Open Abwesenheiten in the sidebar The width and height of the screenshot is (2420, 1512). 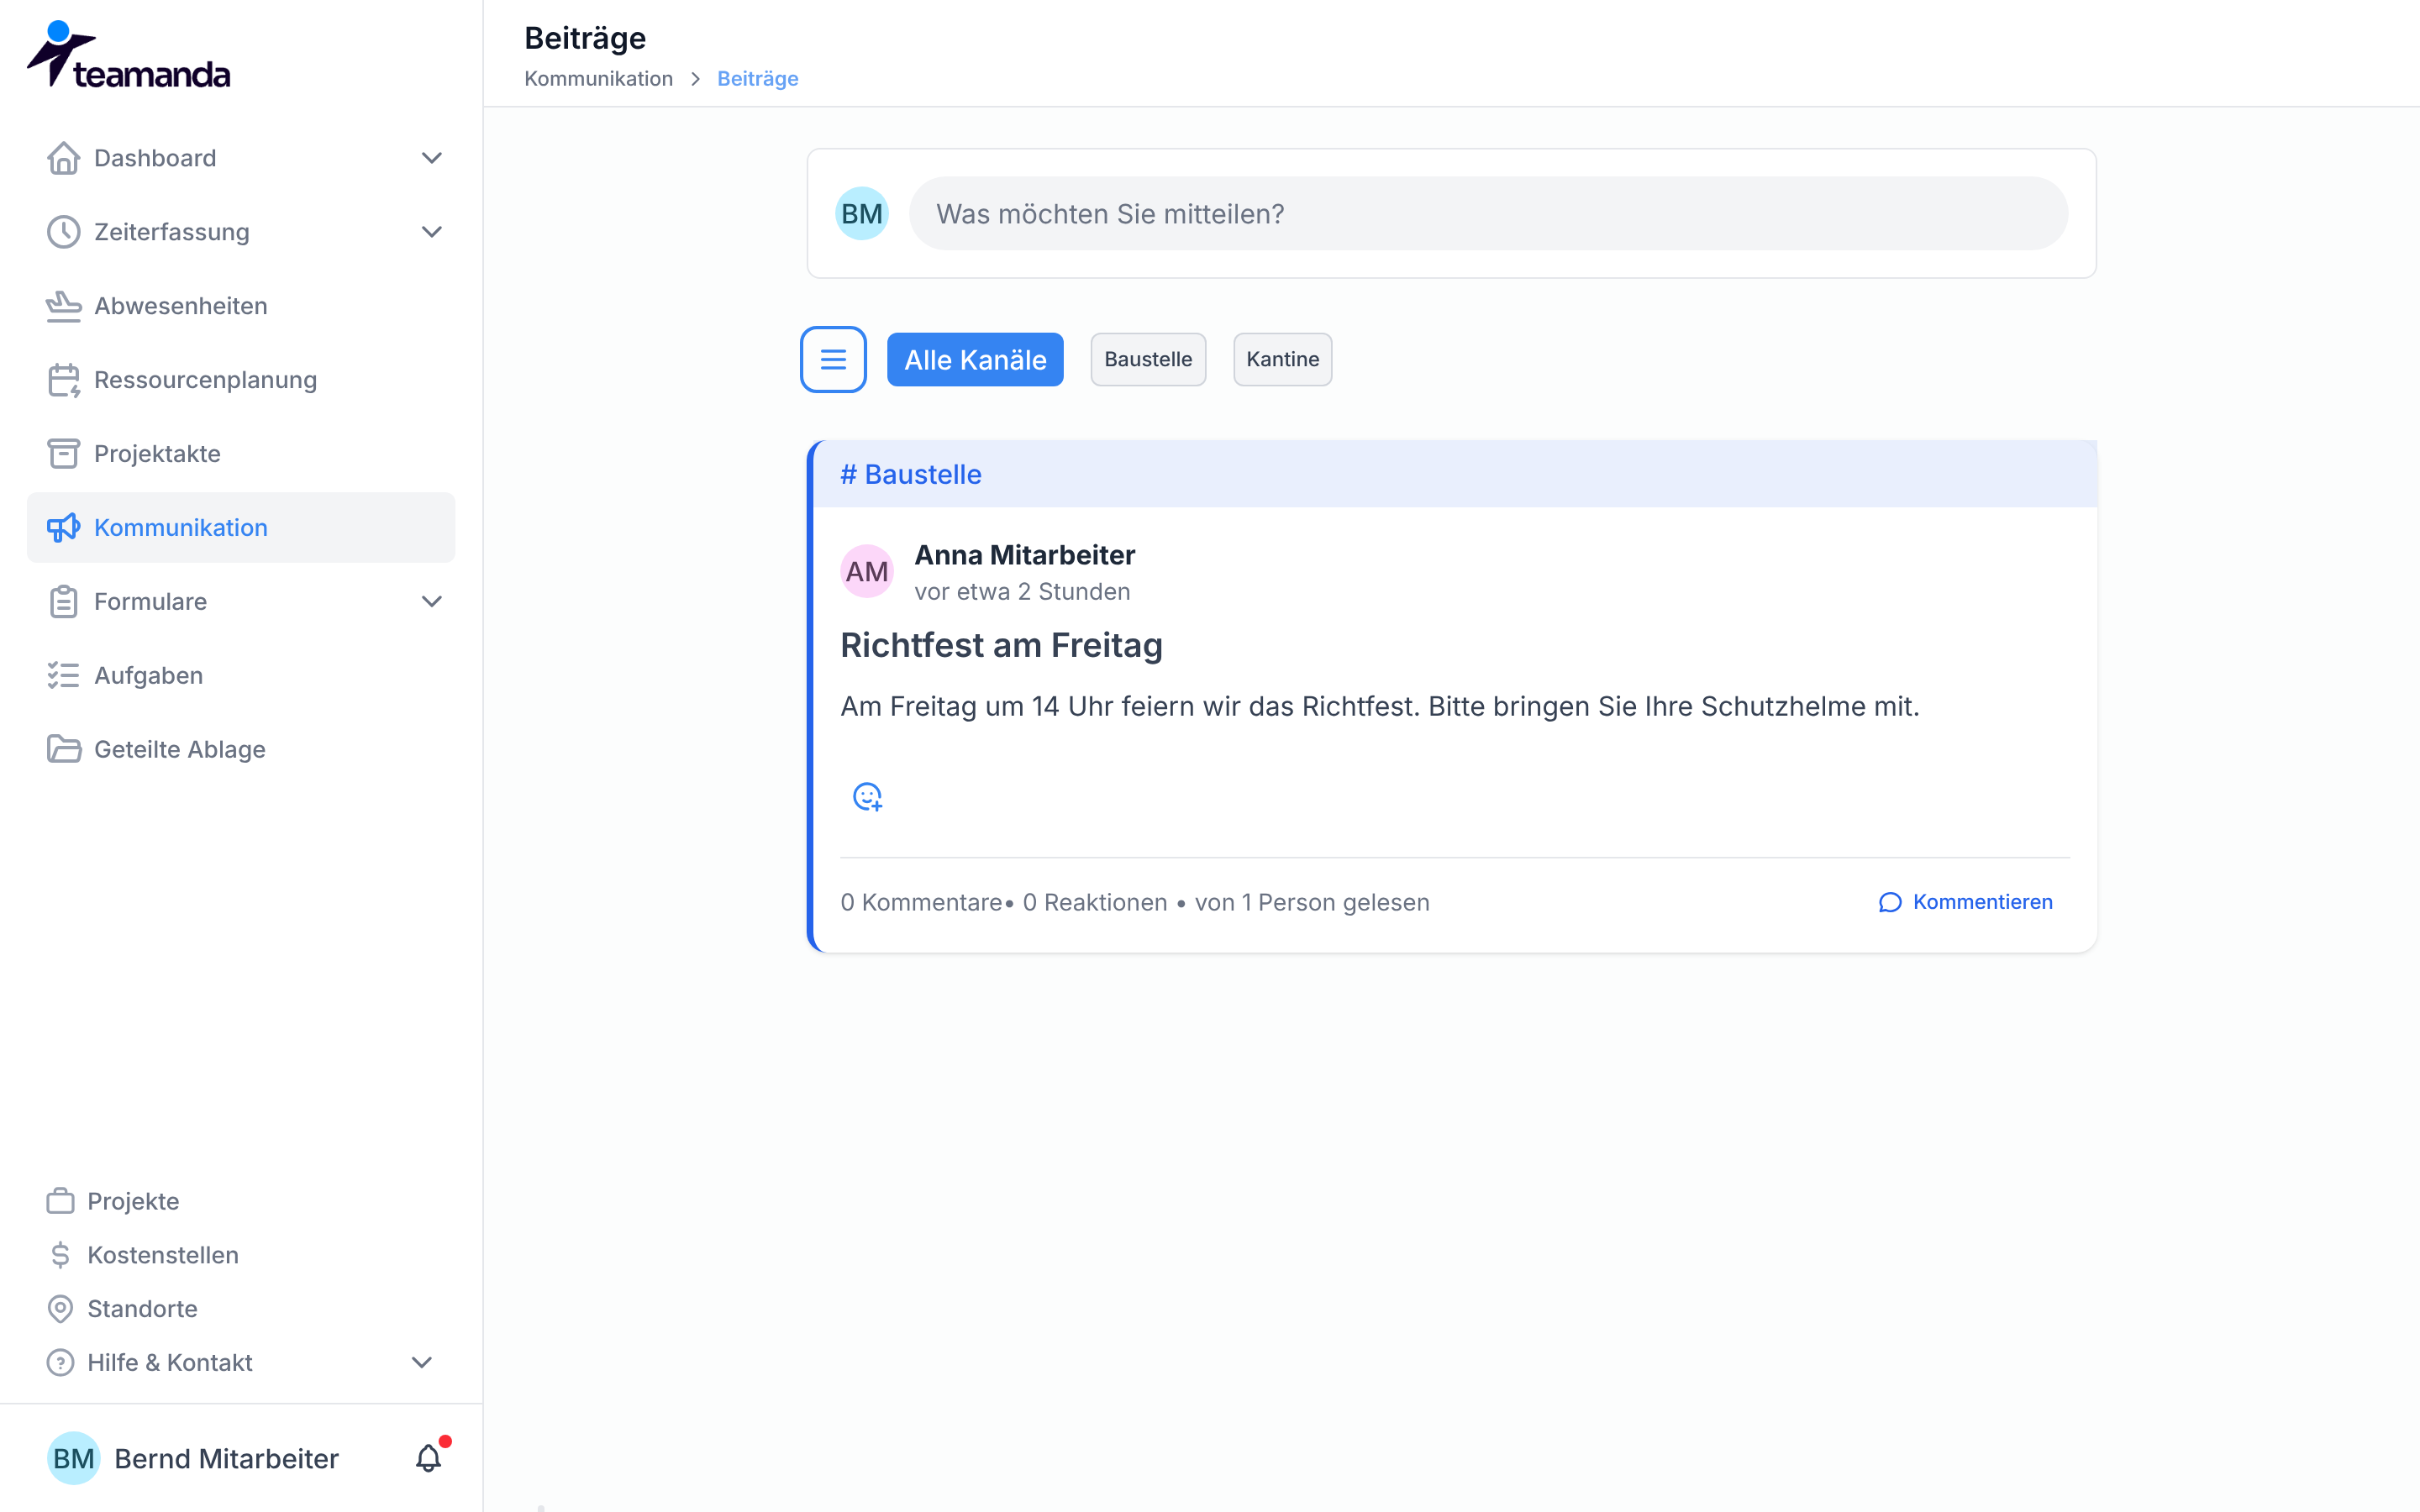(241, 306)
